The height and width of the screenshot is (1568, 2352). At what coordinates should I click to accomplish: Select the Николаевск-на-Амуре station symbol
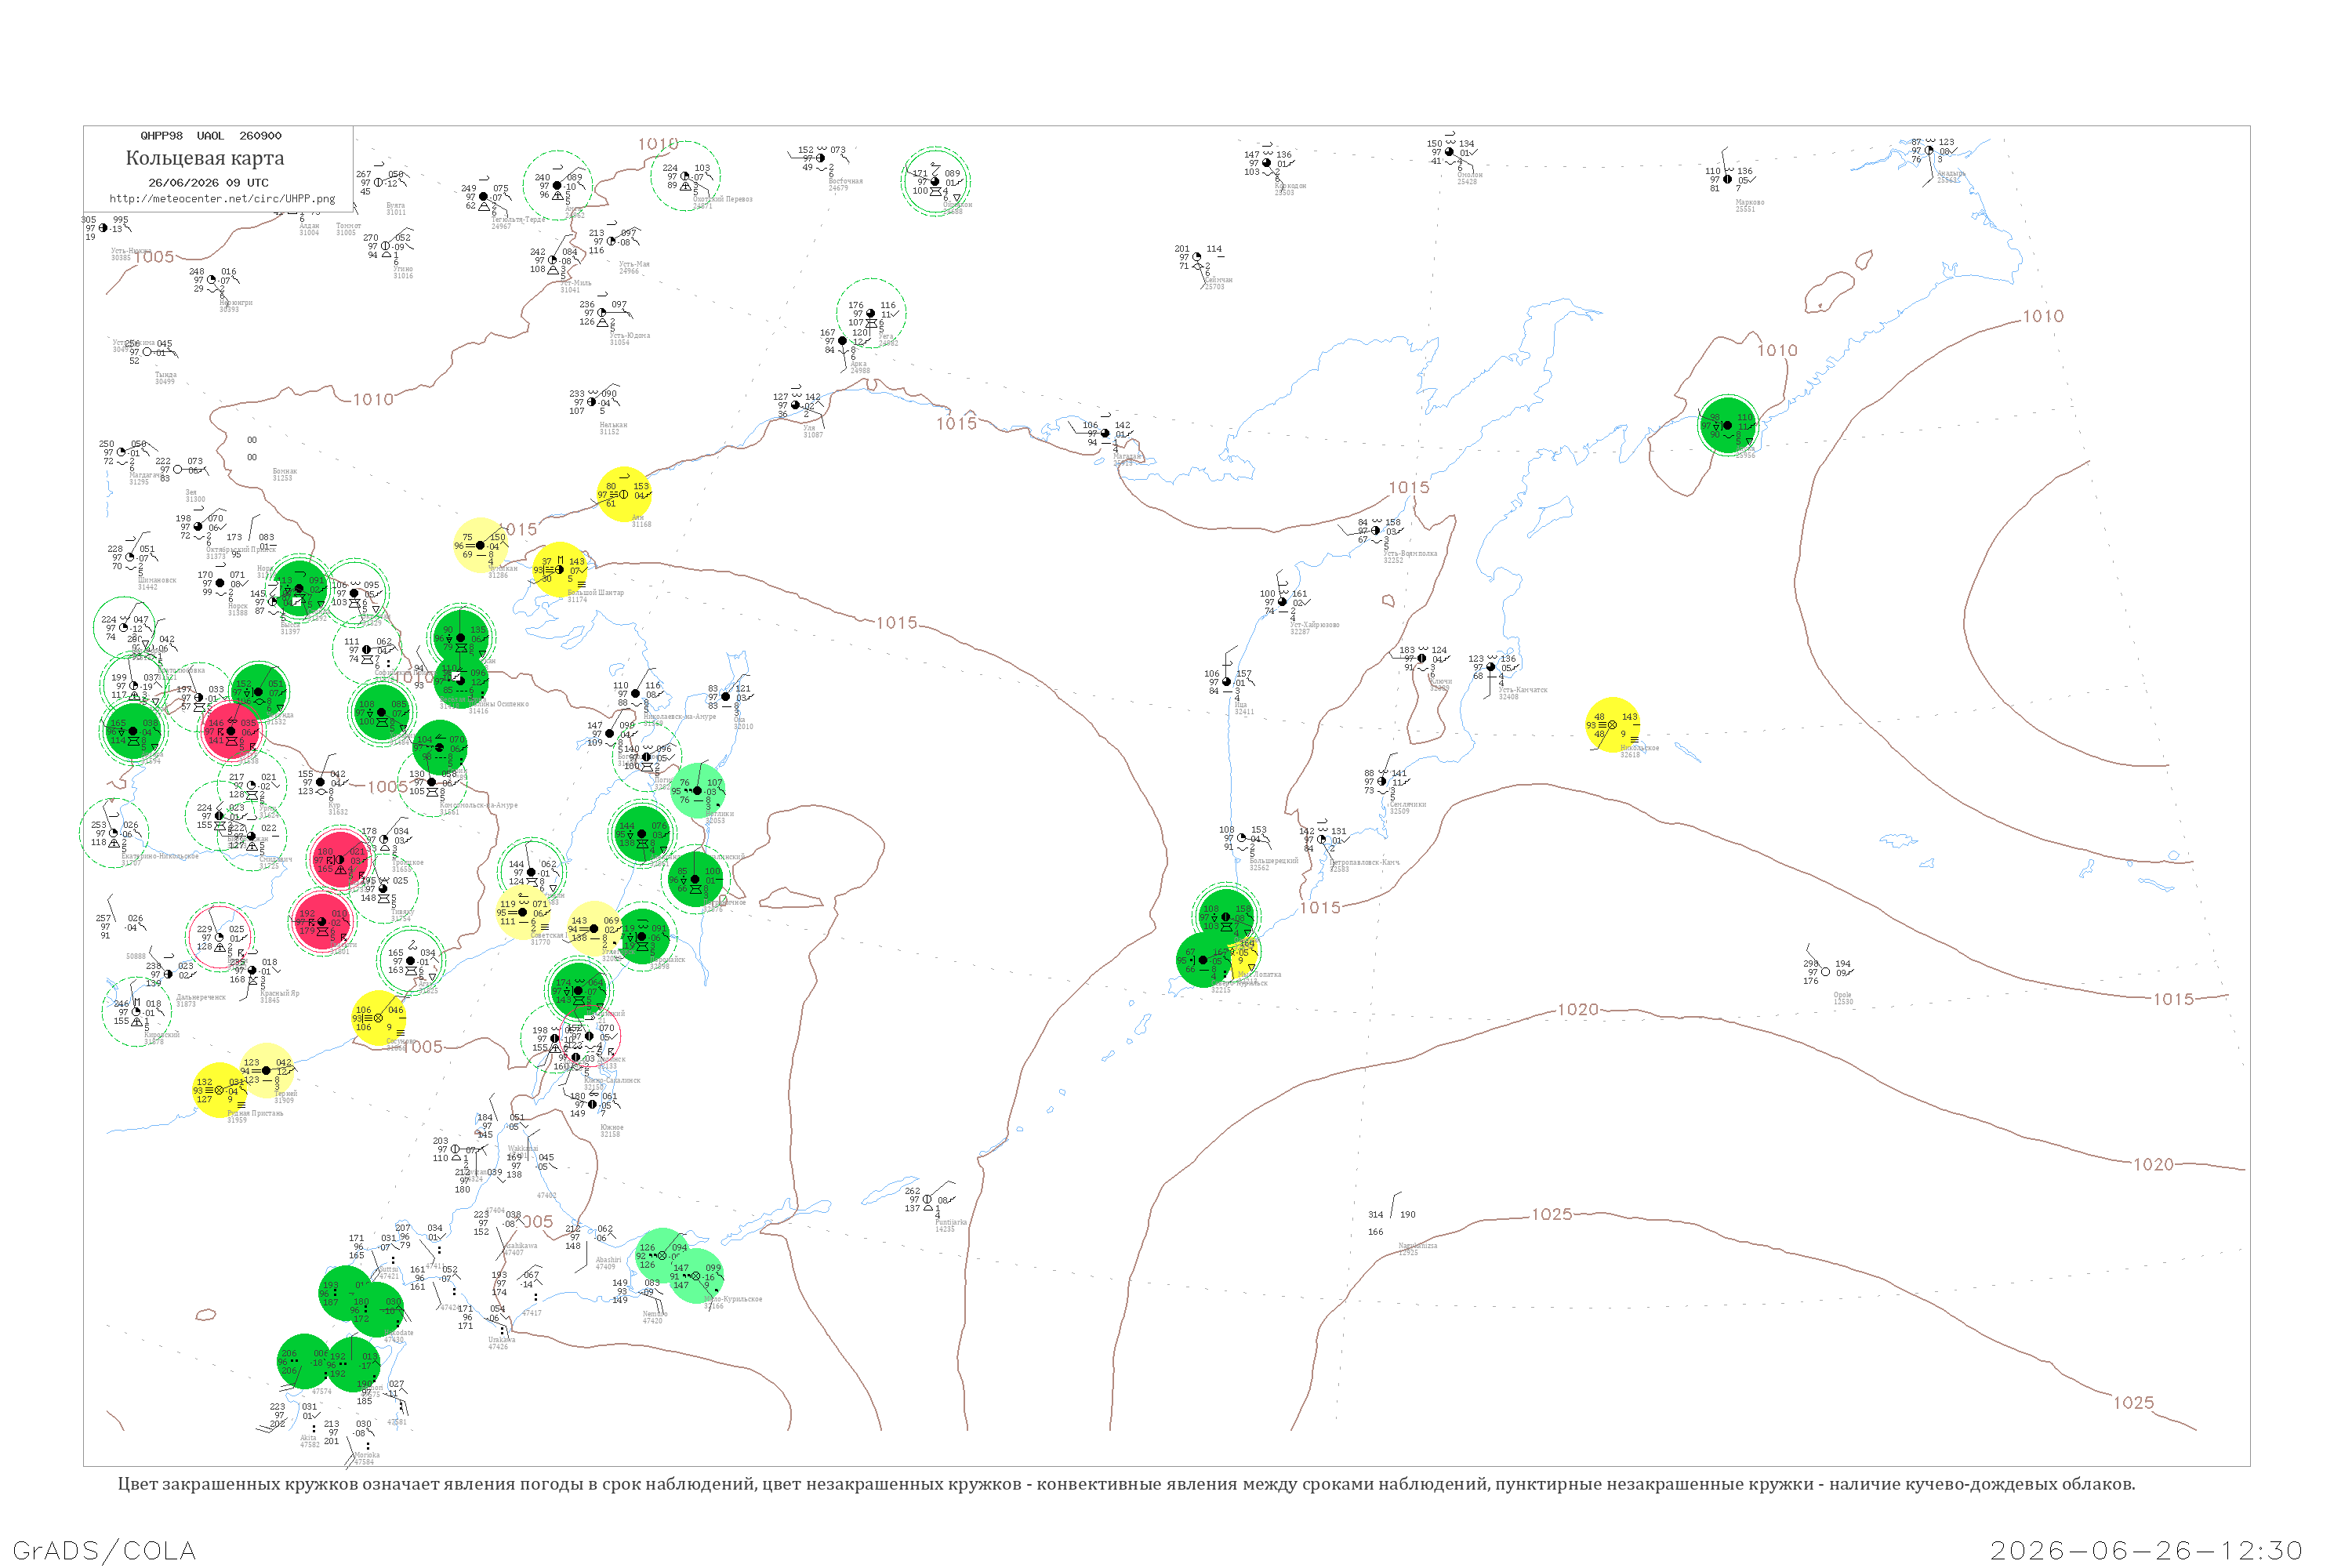(636, 693)
